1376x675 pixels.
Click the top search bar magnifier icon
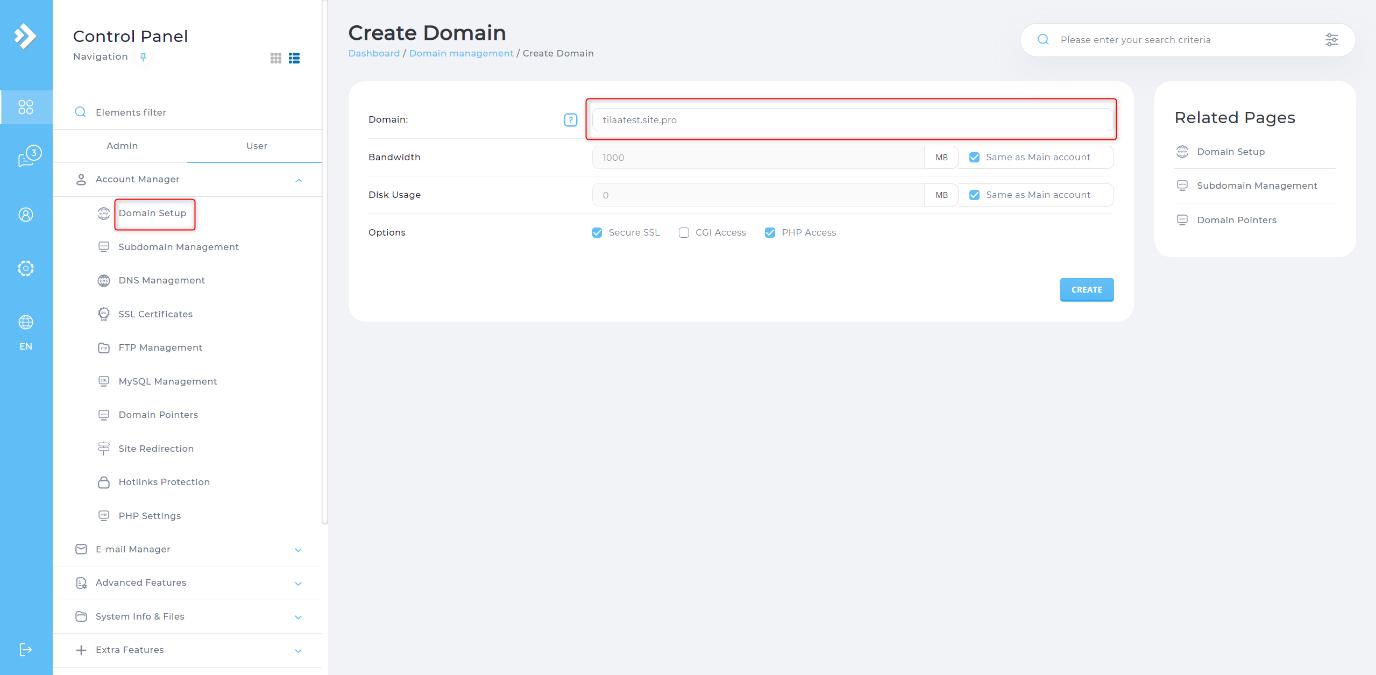(x=1043, y=40)
